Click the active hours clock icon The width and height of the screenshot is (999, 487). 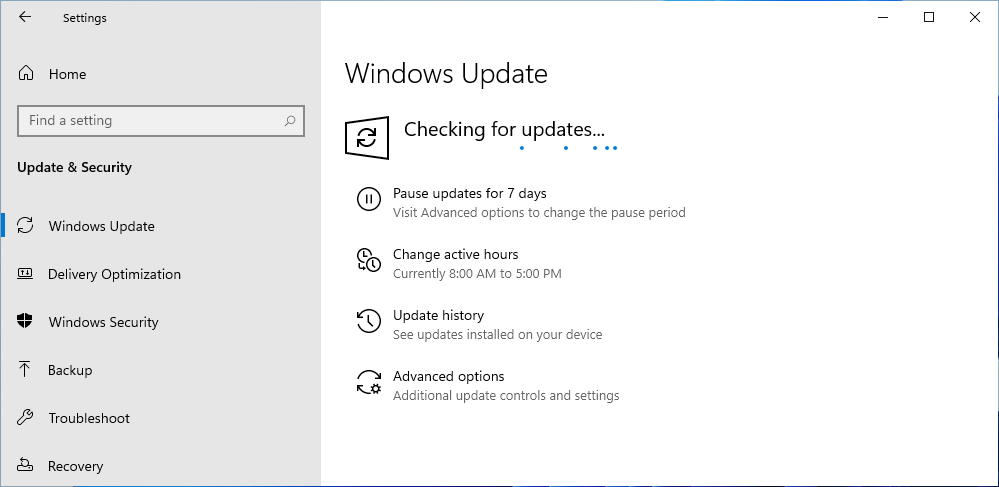click(368, 260)
